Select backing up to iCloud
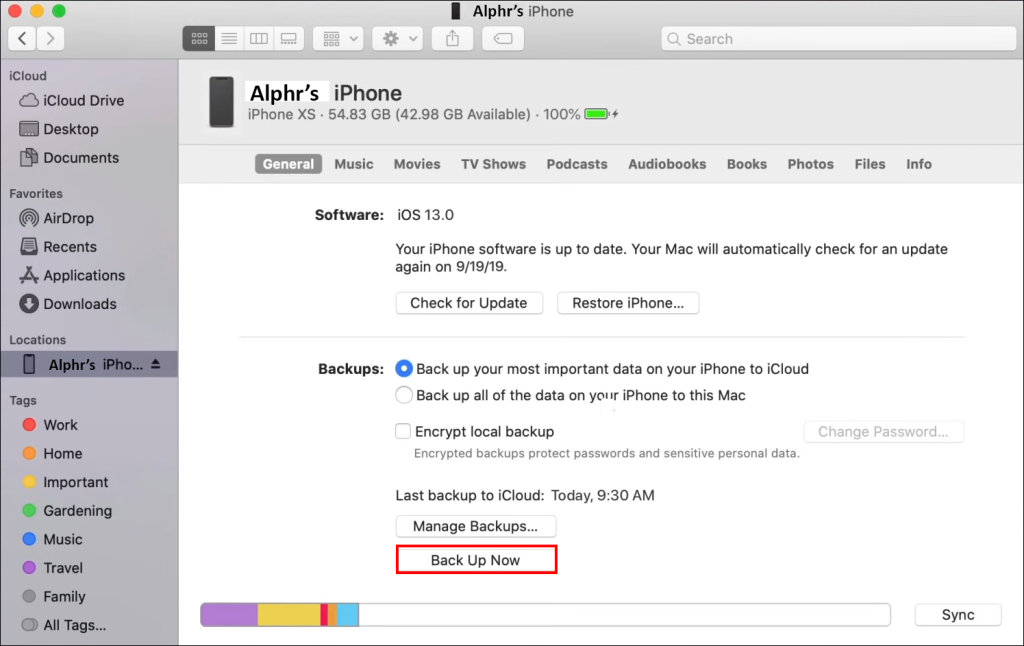The height and width of the screenshot is (646, 1024). point(404,368)
